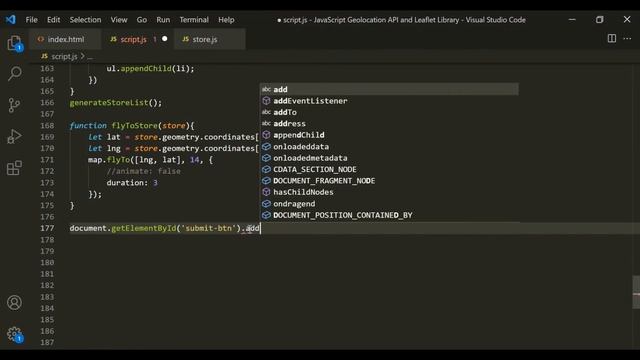The width and height of the screenshot is (640, 360).
Task: Expand the breadcrumb ellipsis after script.js
Action: [90, 56]
